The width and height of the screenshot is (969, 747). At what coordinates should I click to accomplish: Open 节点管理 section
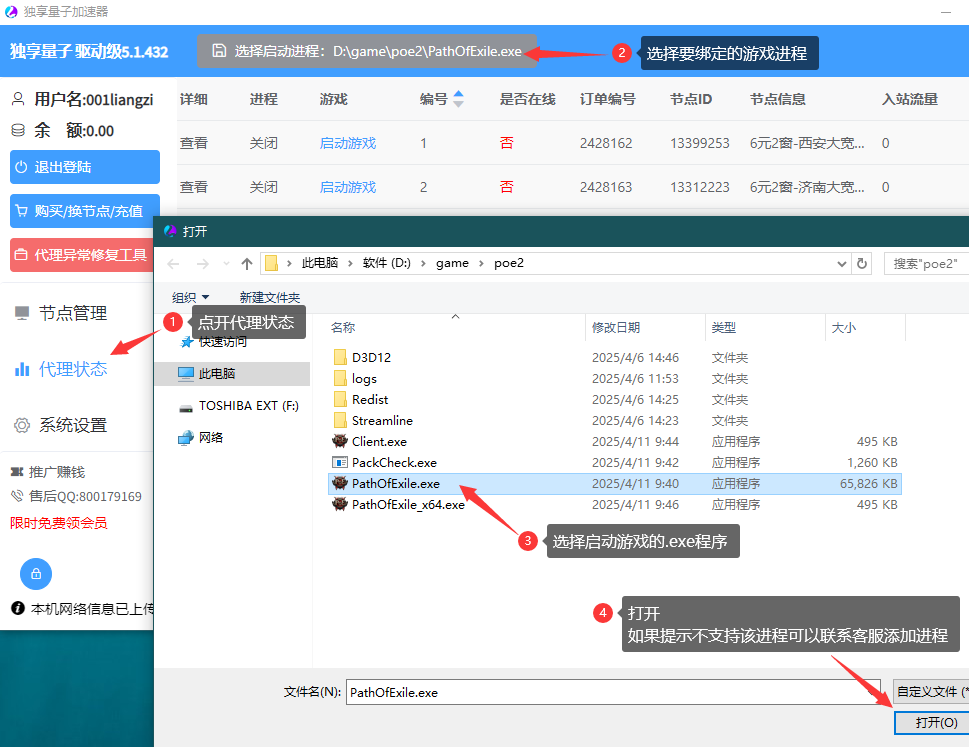[61, 313]
